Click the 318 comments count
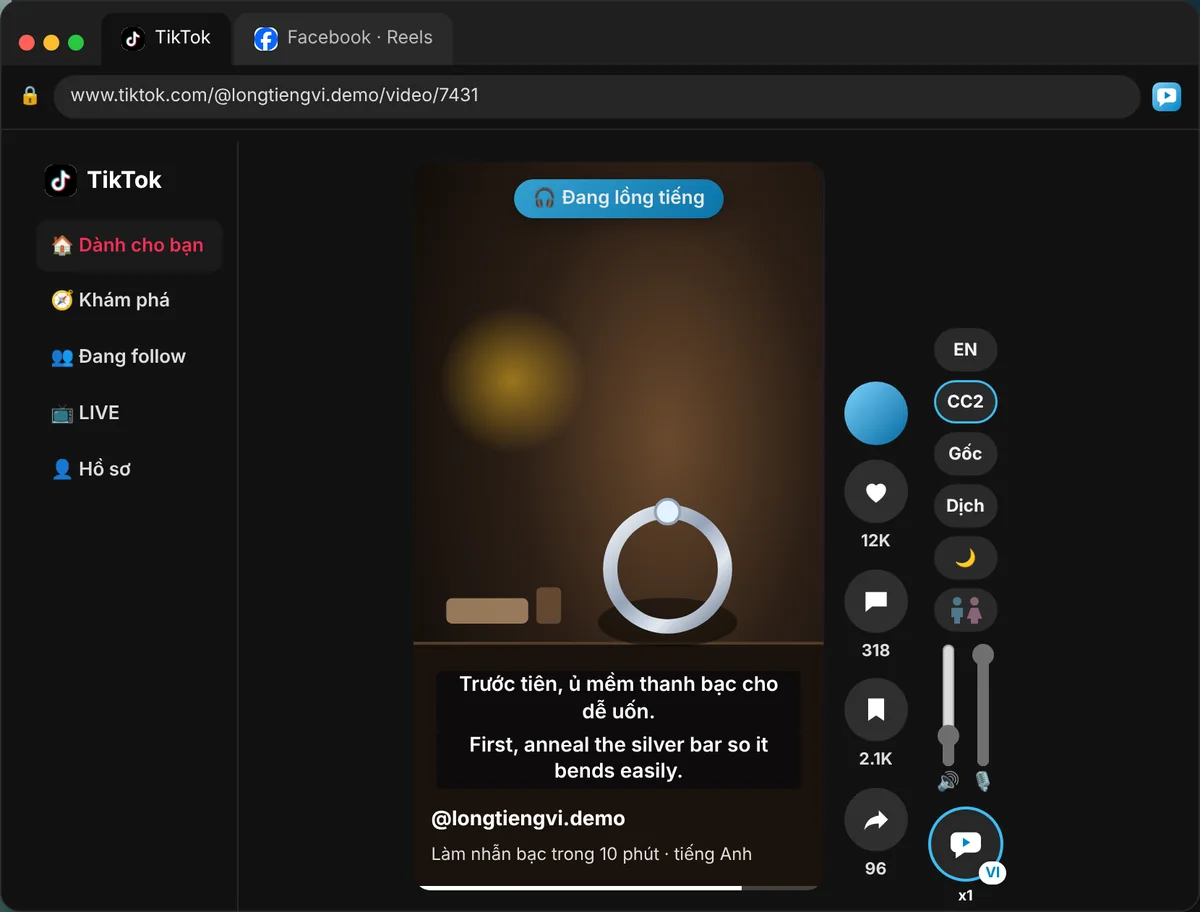1200x912 pixels. [x=876, y=650]
